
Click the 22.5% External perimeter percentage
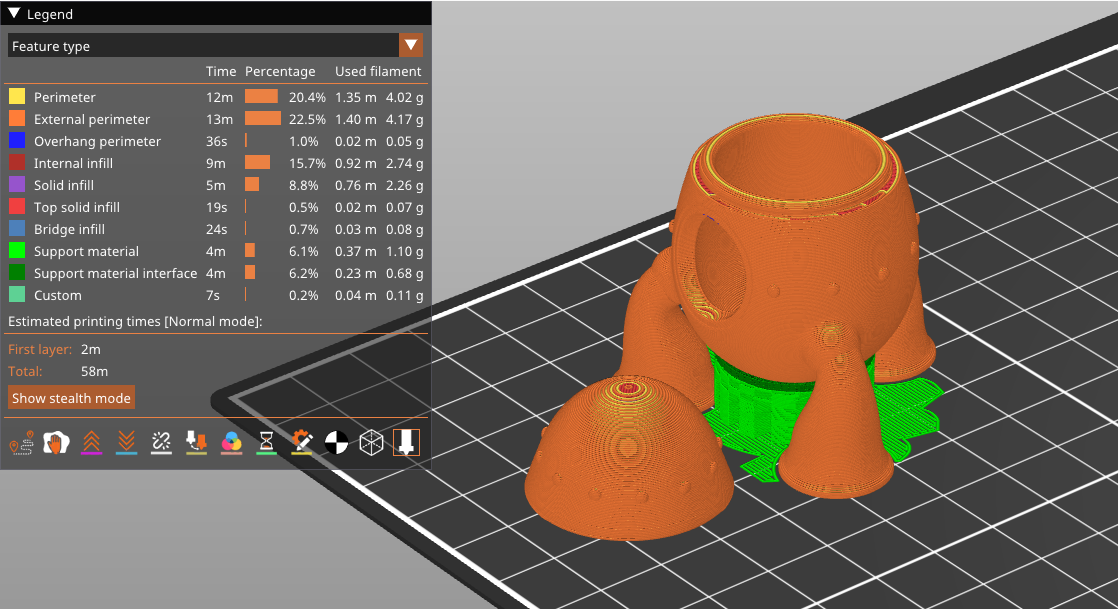pyautogui.click(x=307, y=119)
